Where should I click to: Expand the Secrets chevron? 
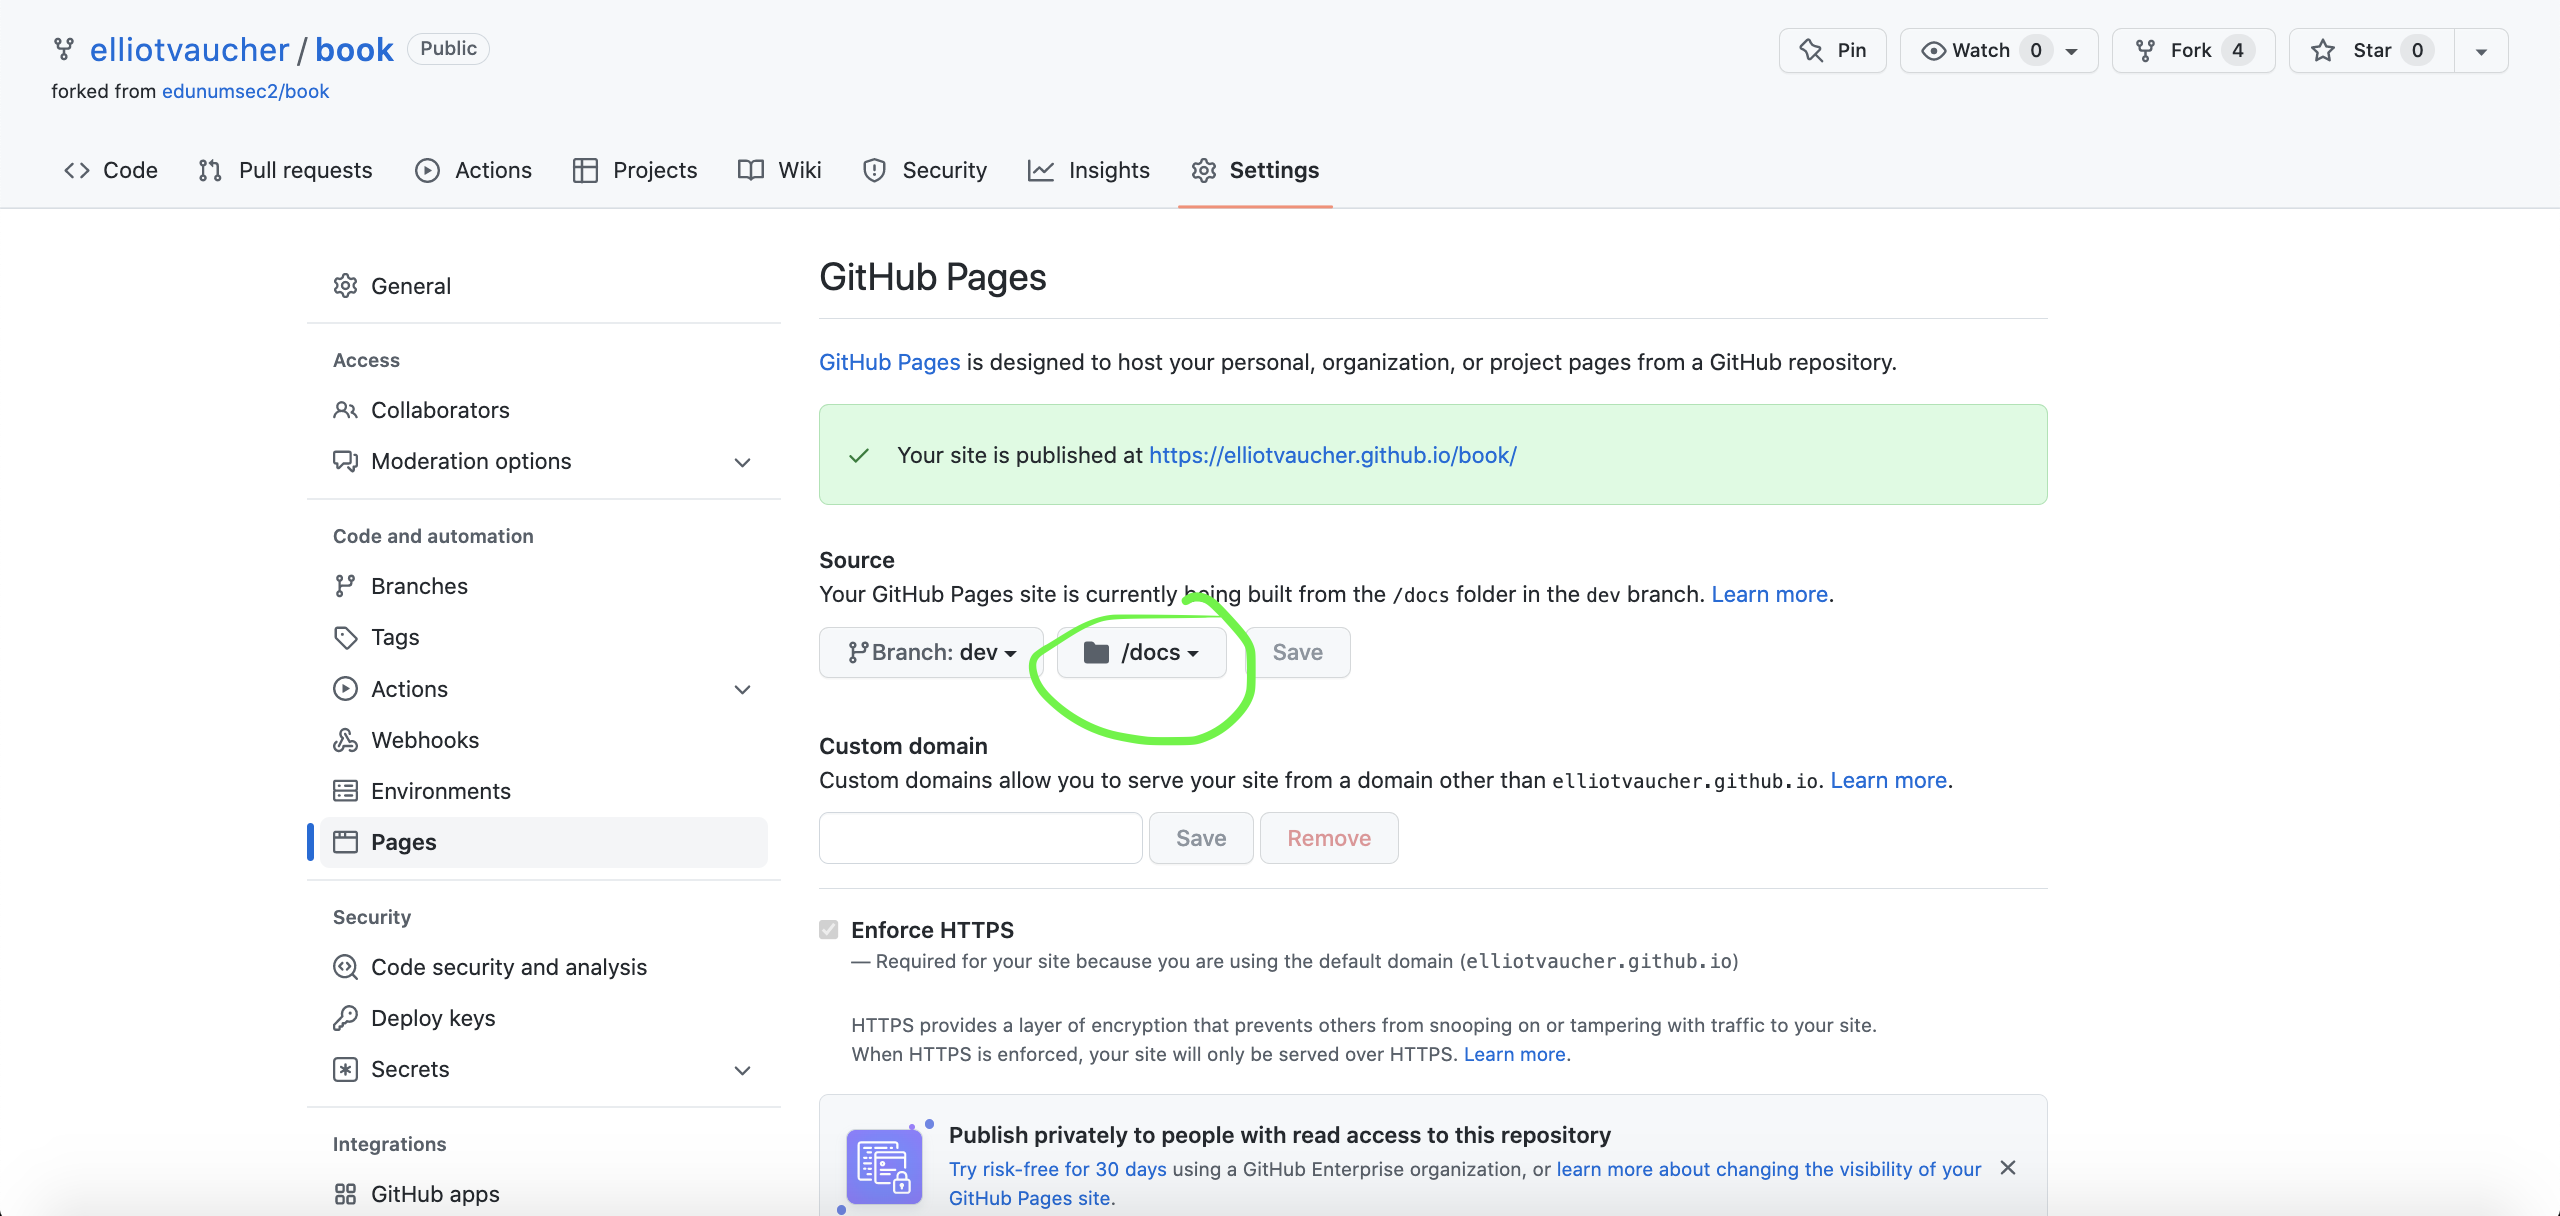click(x=742, y=1070)
